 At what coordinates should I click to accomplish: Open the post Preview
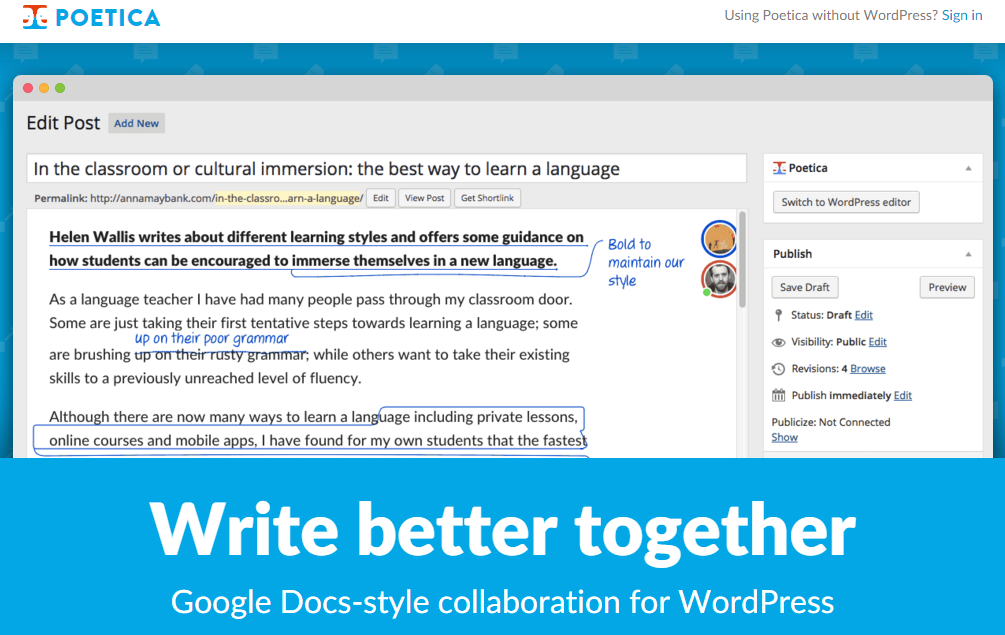(946, 287)
